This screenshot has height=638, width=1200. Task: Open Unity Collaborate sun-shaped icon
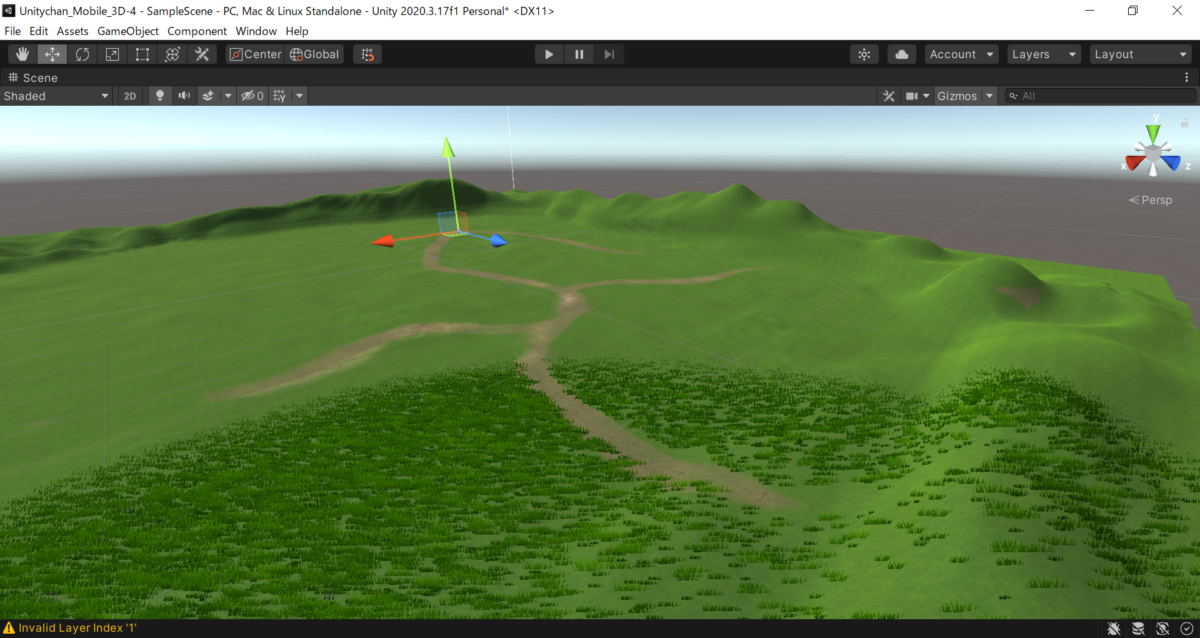[864, 54]
